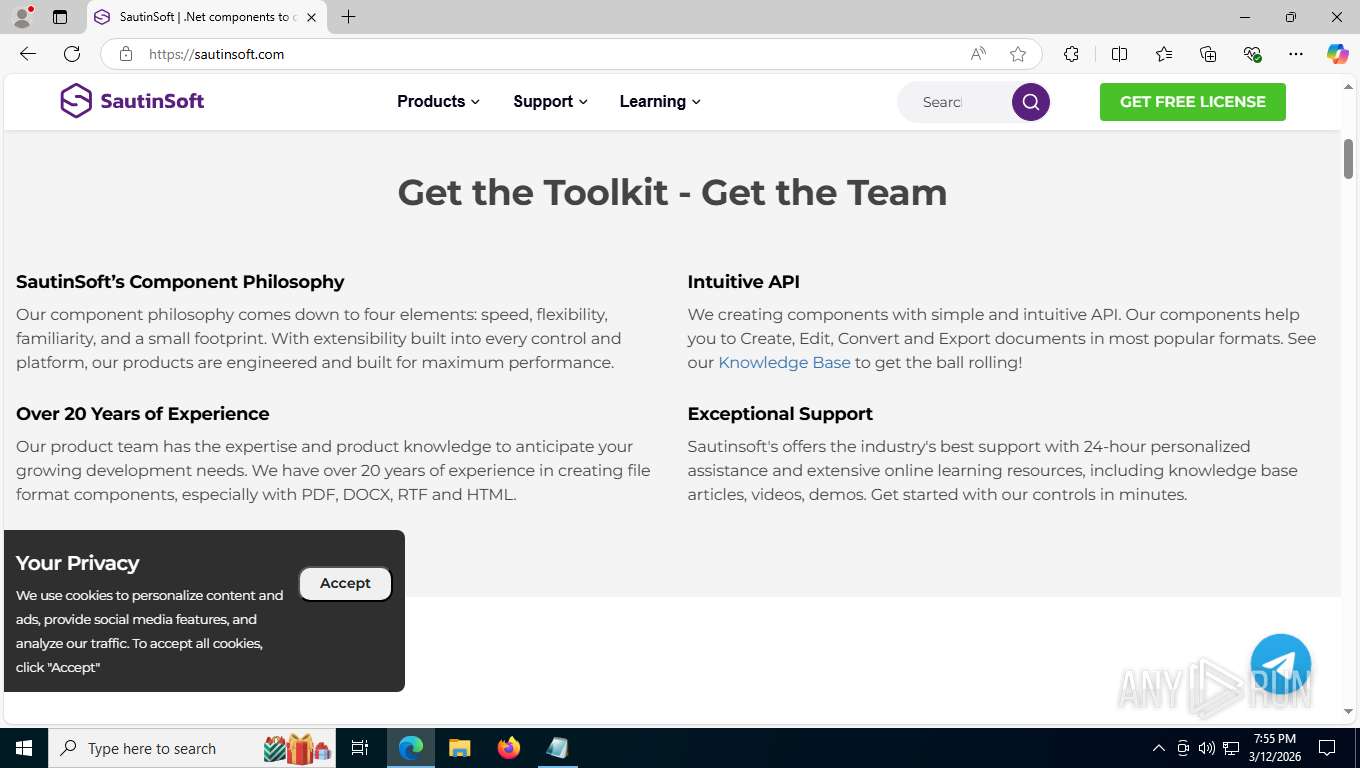Open the Windows notification center
This screenshot has width=1360, height=768.
pos(1327,748)
